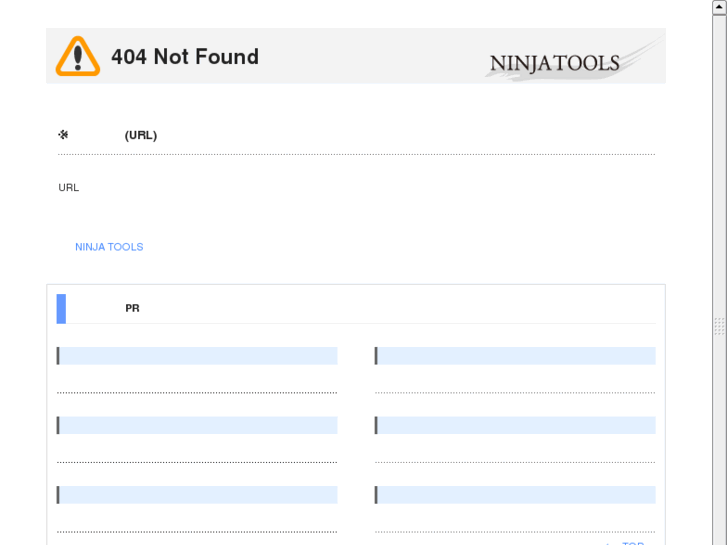Open the third right-column PR bar

pyautogui.click(x=515, y=495)
